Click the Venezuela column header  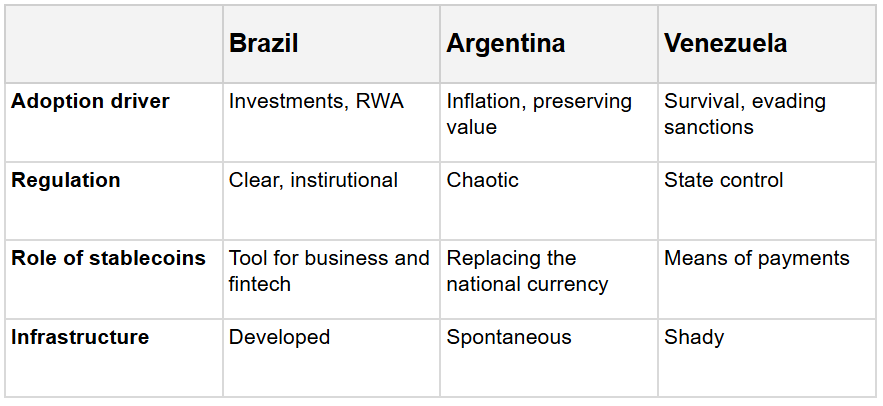[726, 44]
